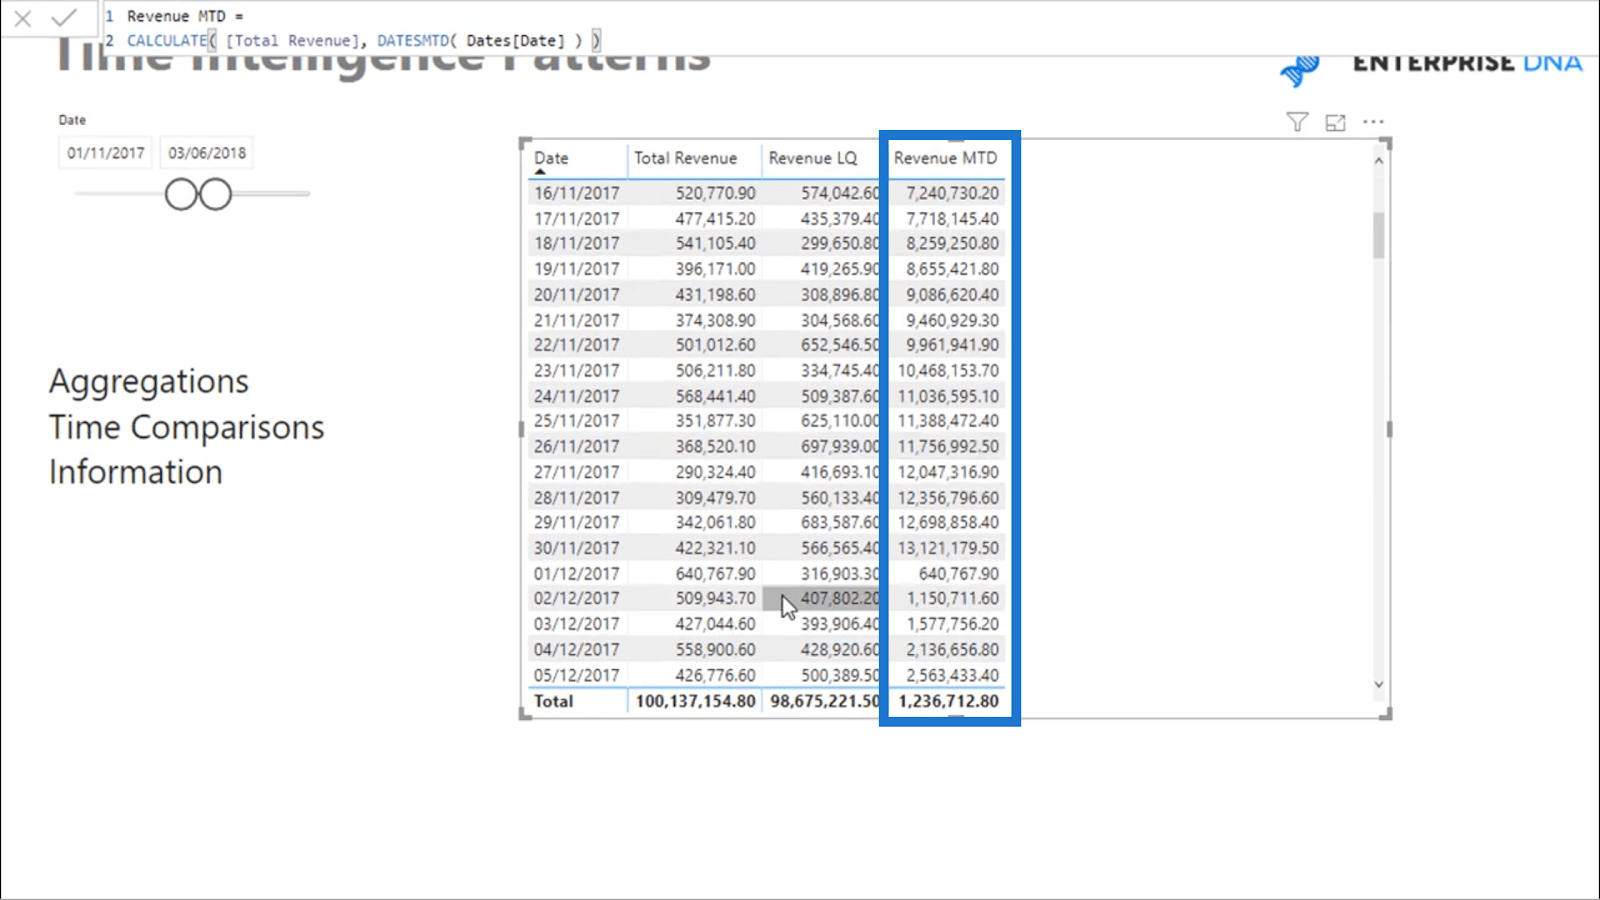Sort by Total Revenue column header

(x=685, y=158)
